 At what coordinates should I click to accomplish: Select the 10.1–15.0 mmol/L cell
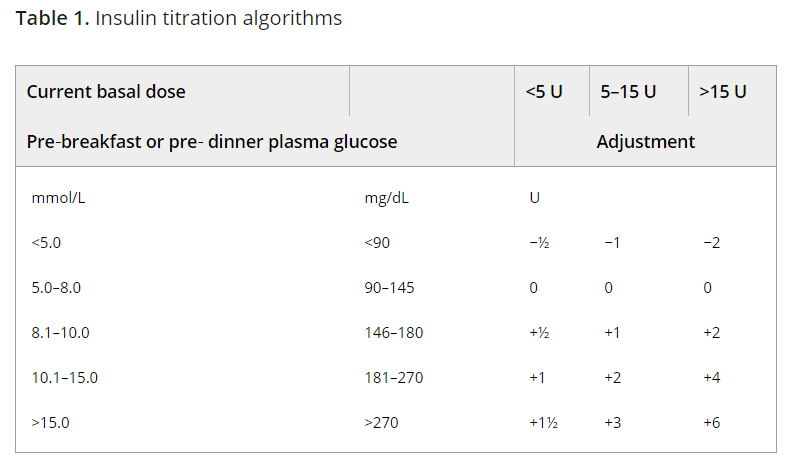tap(64, 378)
